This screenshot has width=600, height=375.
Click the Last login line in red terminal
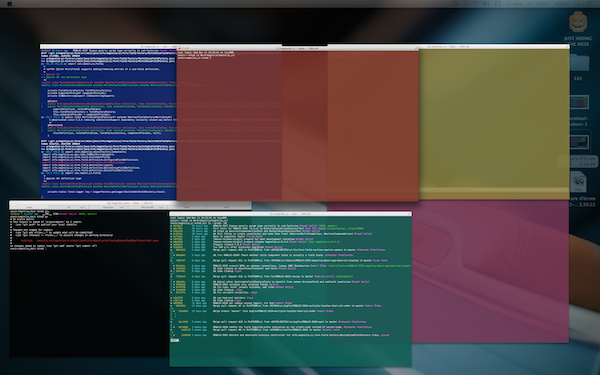coord(205,53)
